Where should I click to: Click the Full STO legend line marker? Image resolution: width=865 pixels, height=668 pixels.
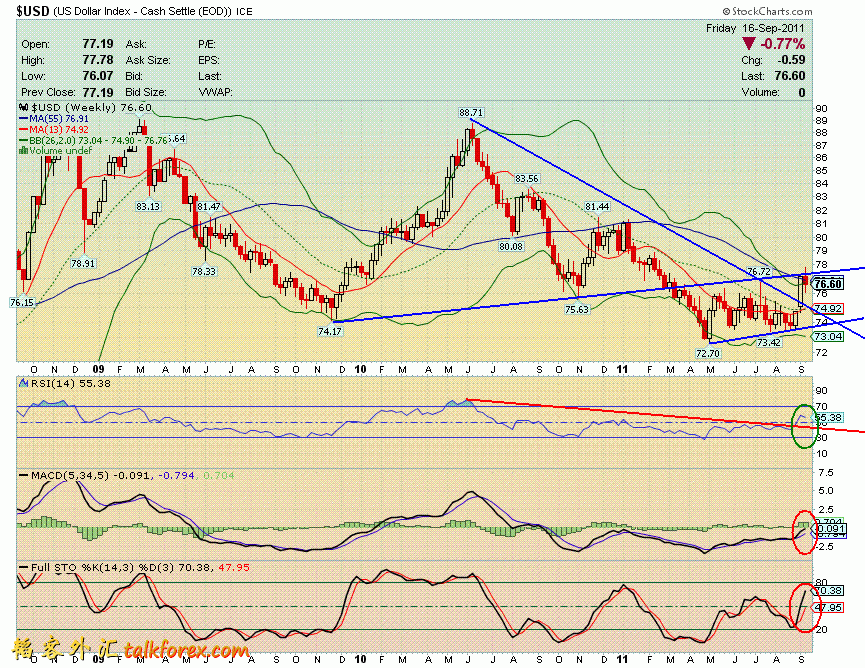[24, 567]
